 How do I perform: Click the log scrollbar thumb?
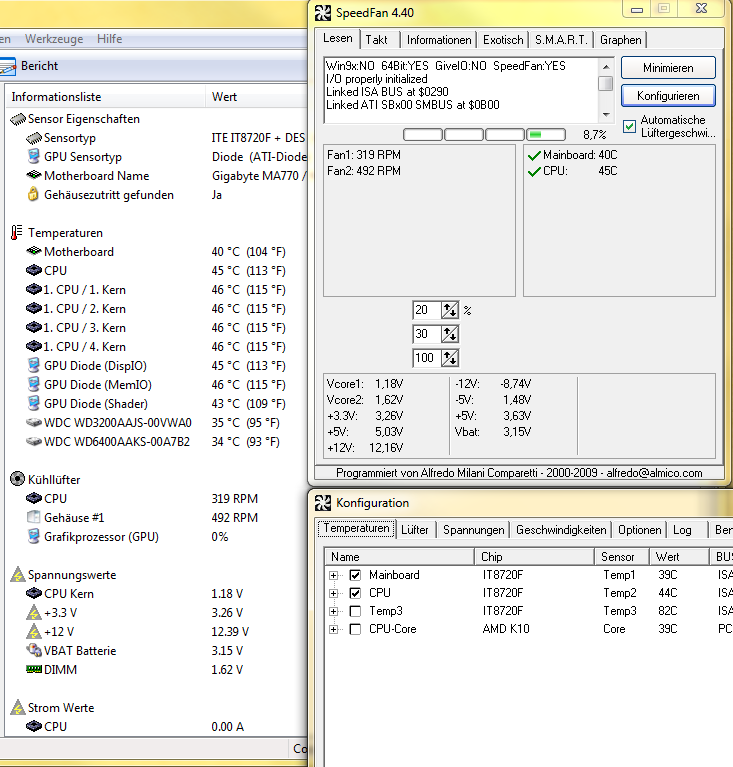(x=606, y=83)
